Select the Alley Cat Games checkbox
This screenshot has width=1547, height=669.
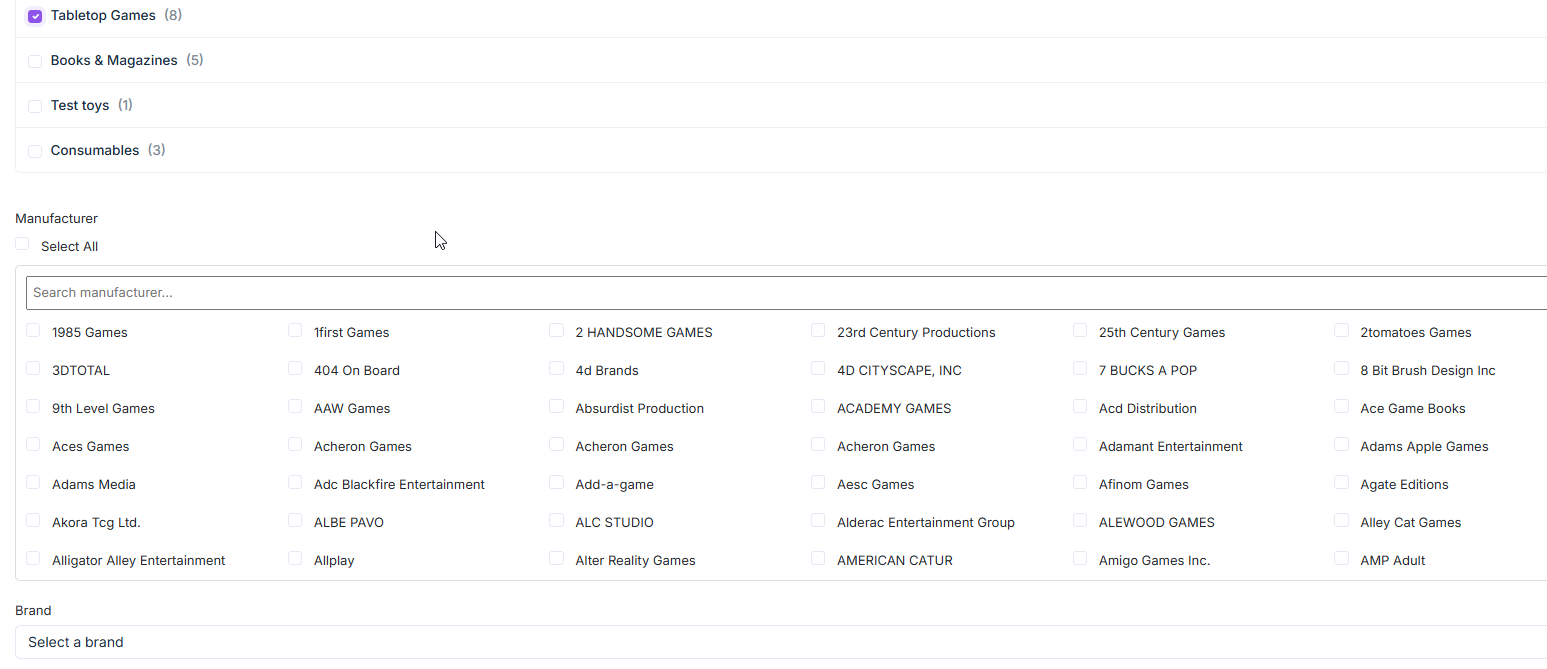[1342, 521]
